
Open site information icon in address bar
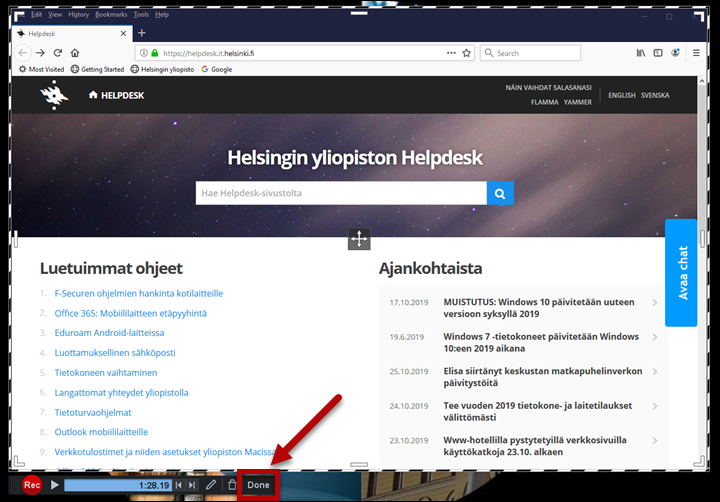[x=144, y=53]
